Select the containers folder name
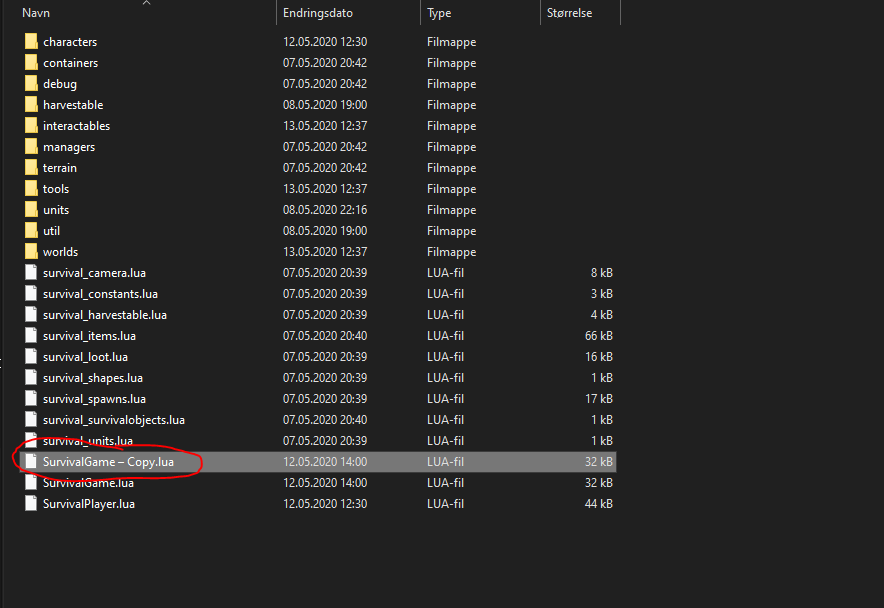884x608 pixels. coord(70,63)
